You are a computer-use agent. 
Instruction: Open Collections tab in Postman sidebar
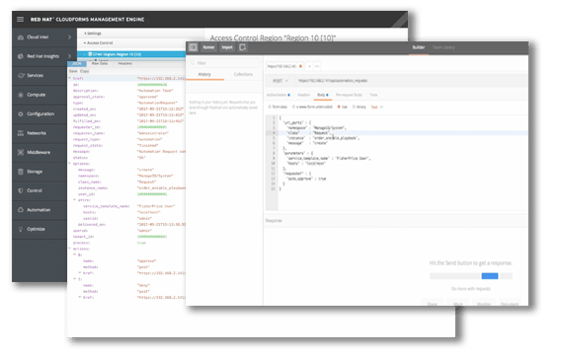(243, 74)
